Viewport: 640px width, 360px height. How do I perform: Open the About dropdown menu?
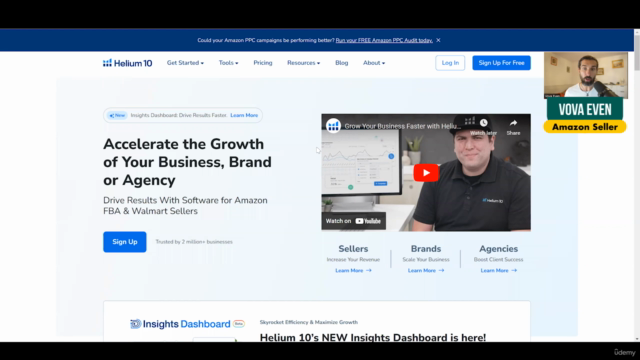pos(374,63)
